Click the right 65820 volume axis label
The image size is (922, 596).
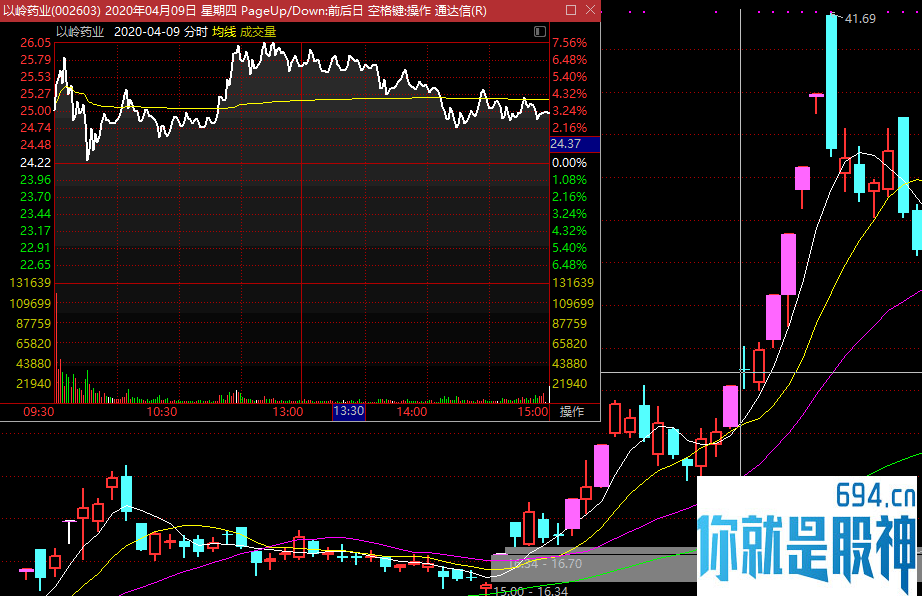tap(570, 344)
